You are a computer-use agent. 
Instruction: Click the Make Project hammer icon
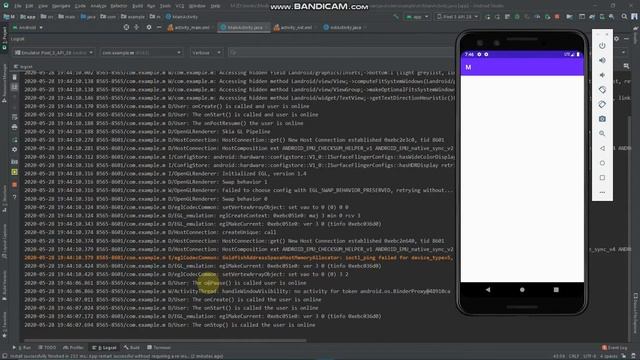[x=396, y=17]
